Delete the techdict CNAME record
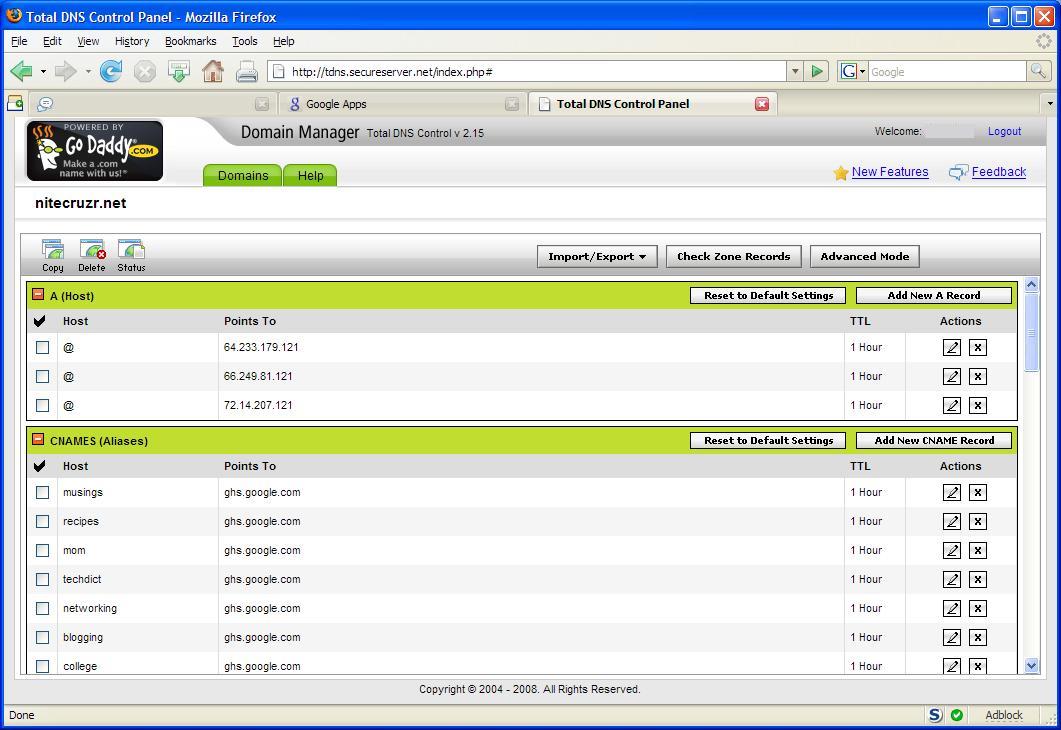The width and height of the screenshot is (1061, 730). tap(978, 580)
